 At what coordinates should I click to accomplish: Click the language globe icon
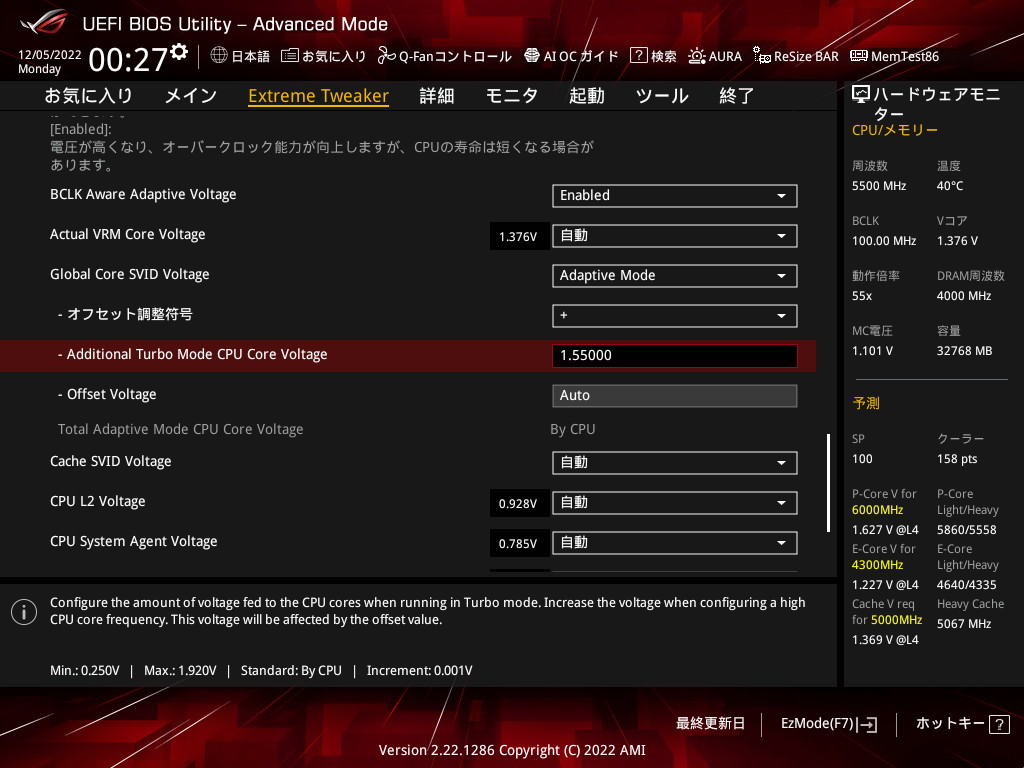coord(219,56)
